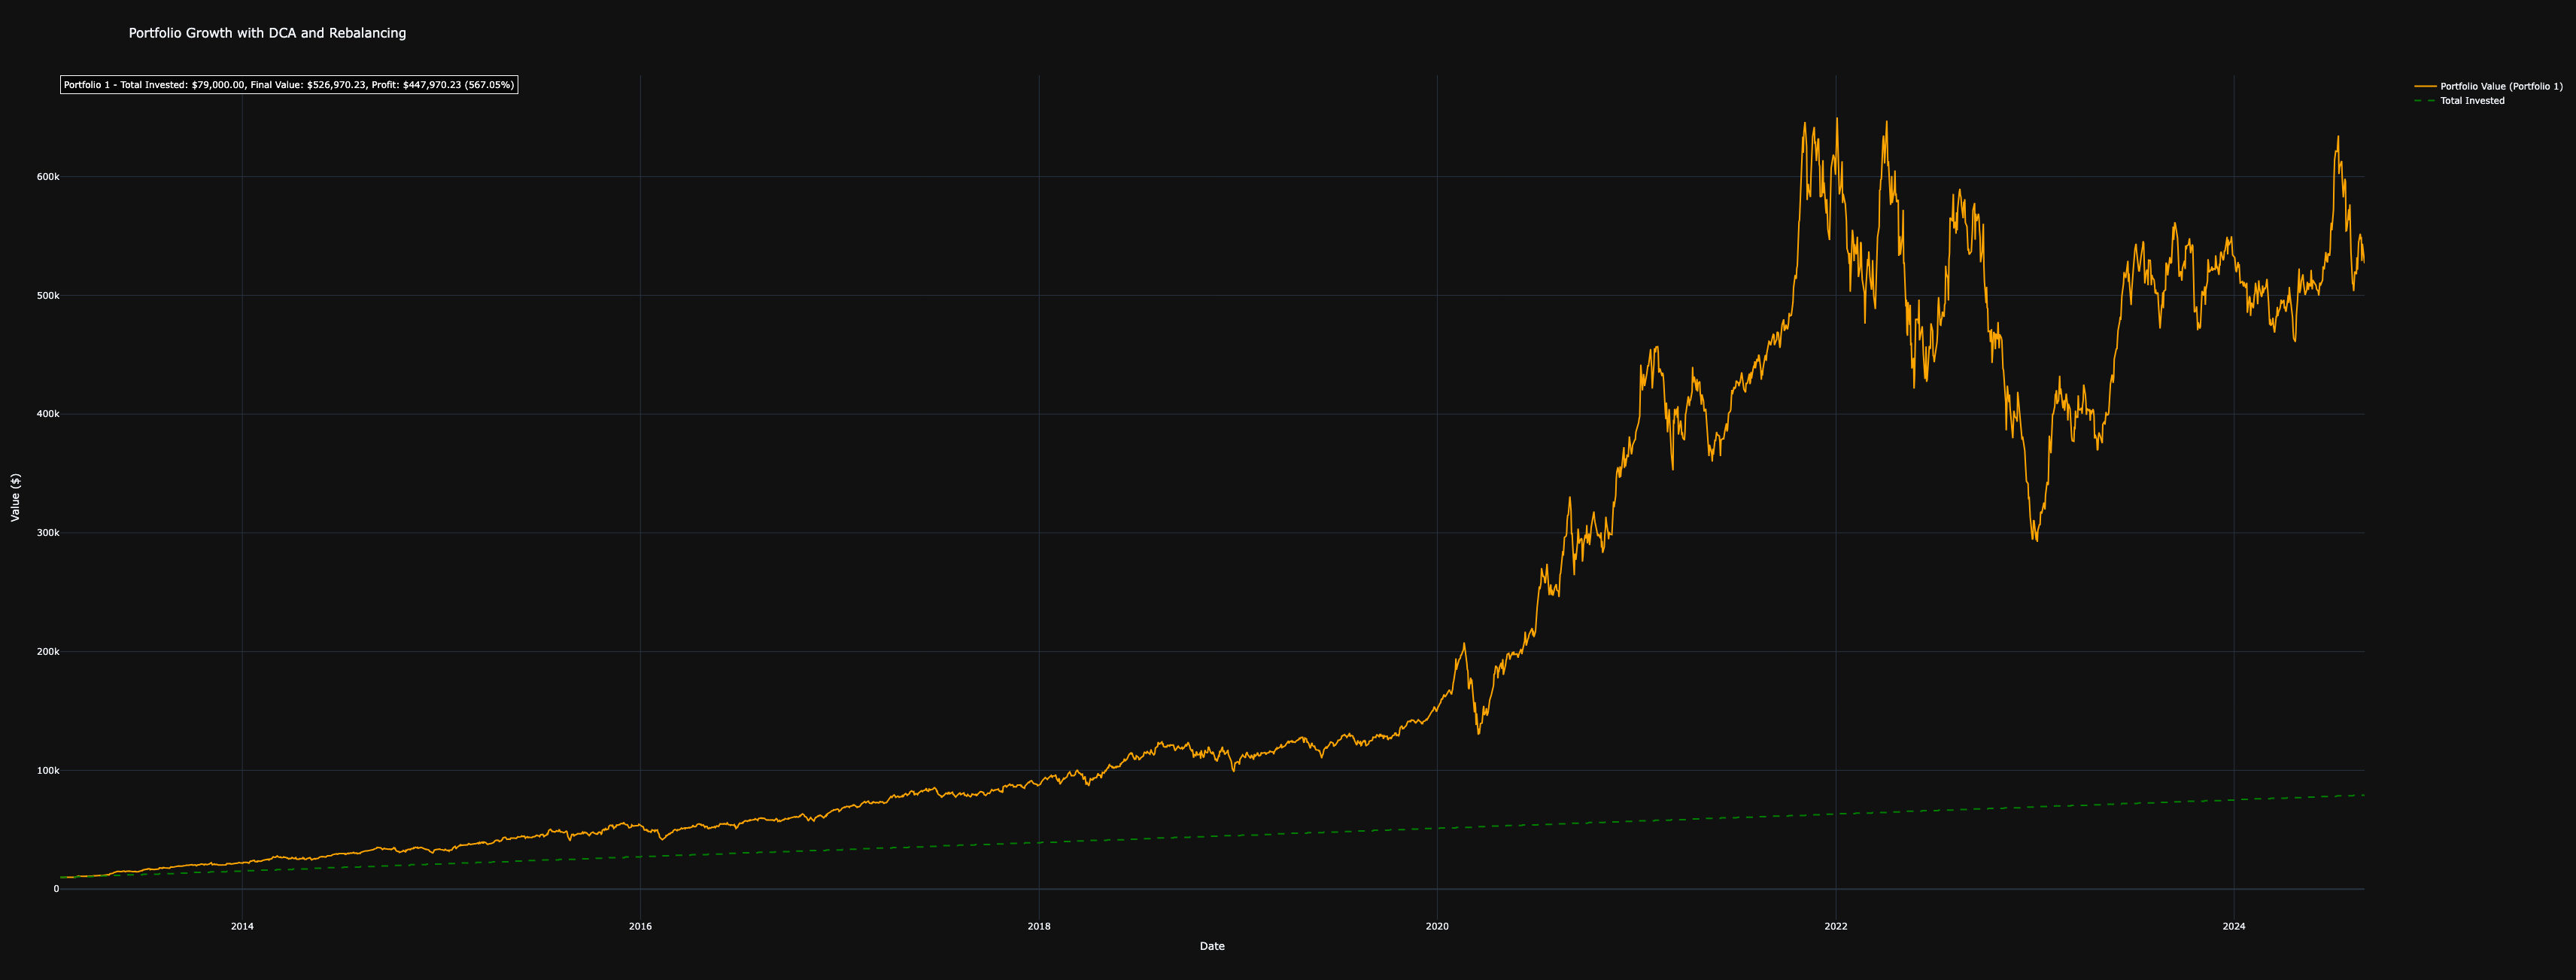The height and width of the screenshot is (980, 2576).
Task: Click the 2022 x-axis tick label
Action: (x=1836, y=927)
